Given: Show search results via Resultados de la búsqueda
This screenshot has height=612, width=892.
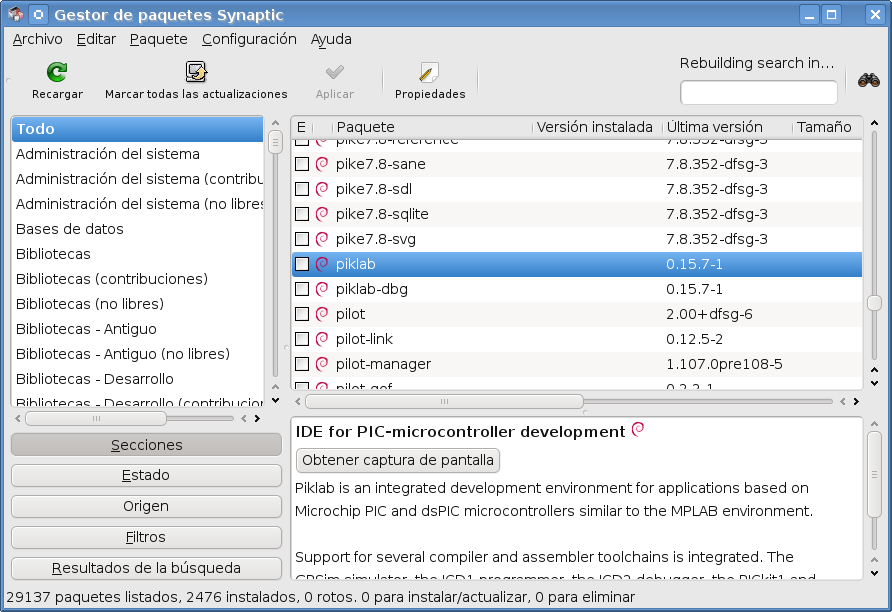Looking at the screenshot, I should pos(145,568).
